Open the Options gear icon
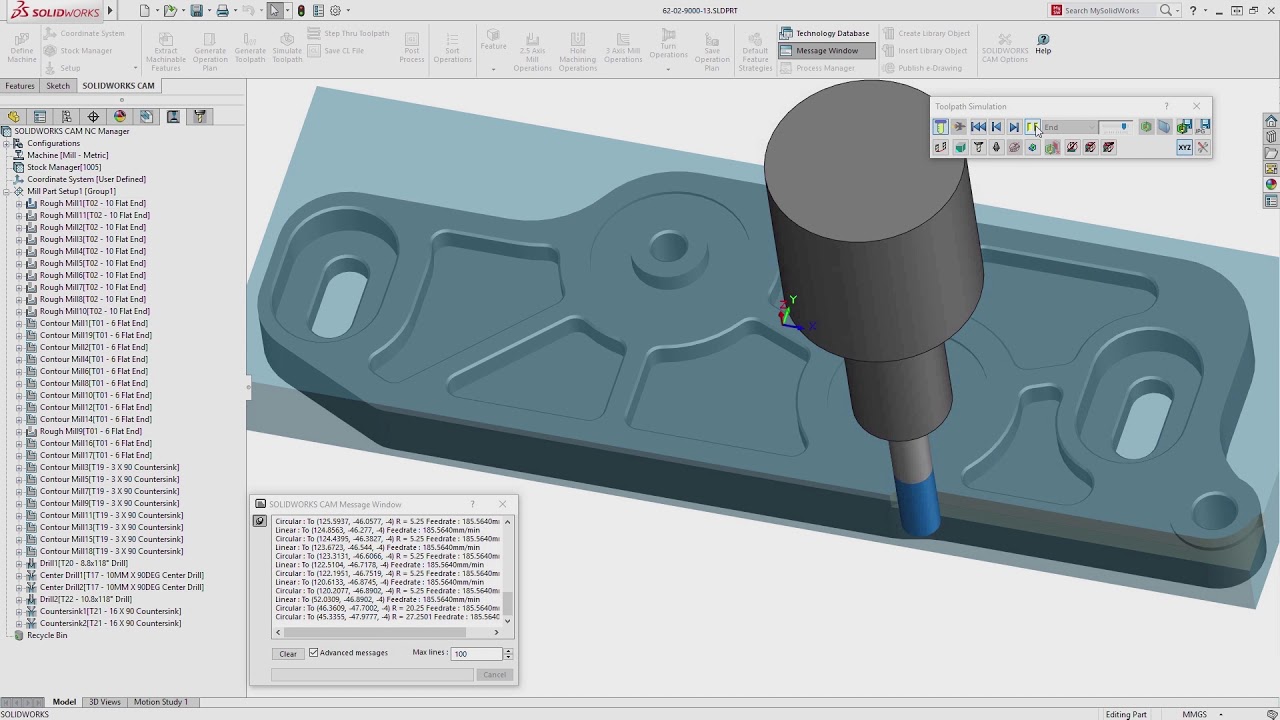The image size is (1280, 720). (x=335, y=10)
